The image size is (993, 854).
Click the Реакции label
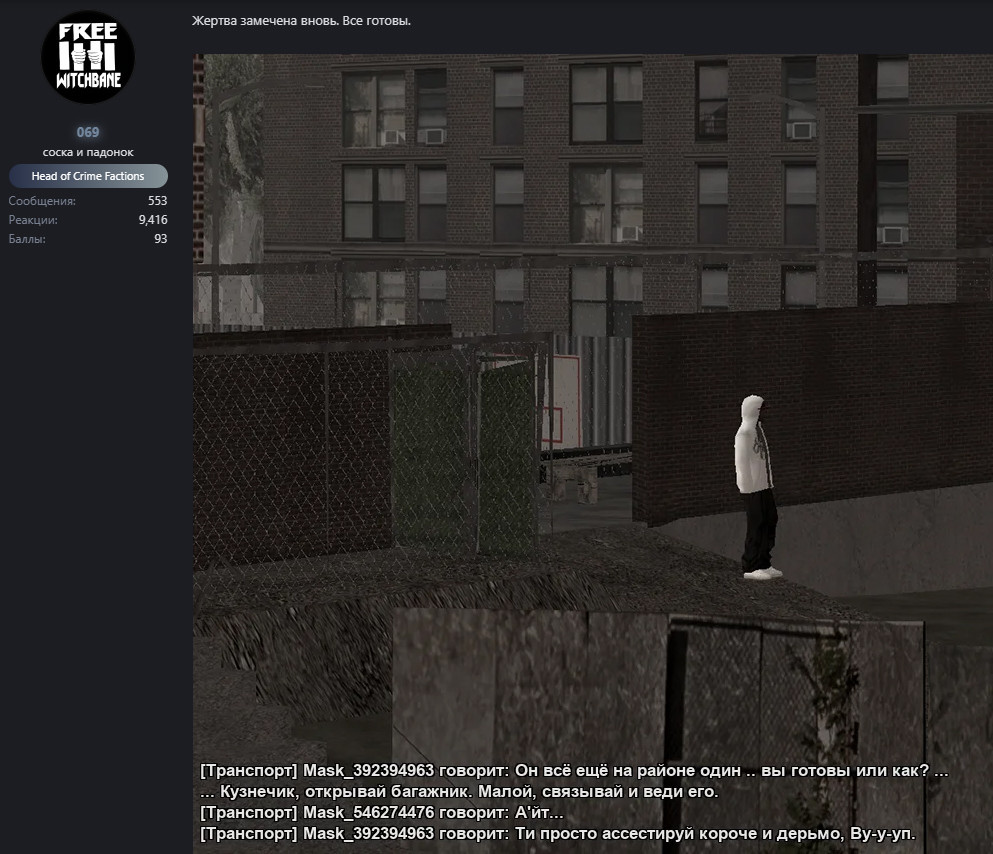(33, 220)
